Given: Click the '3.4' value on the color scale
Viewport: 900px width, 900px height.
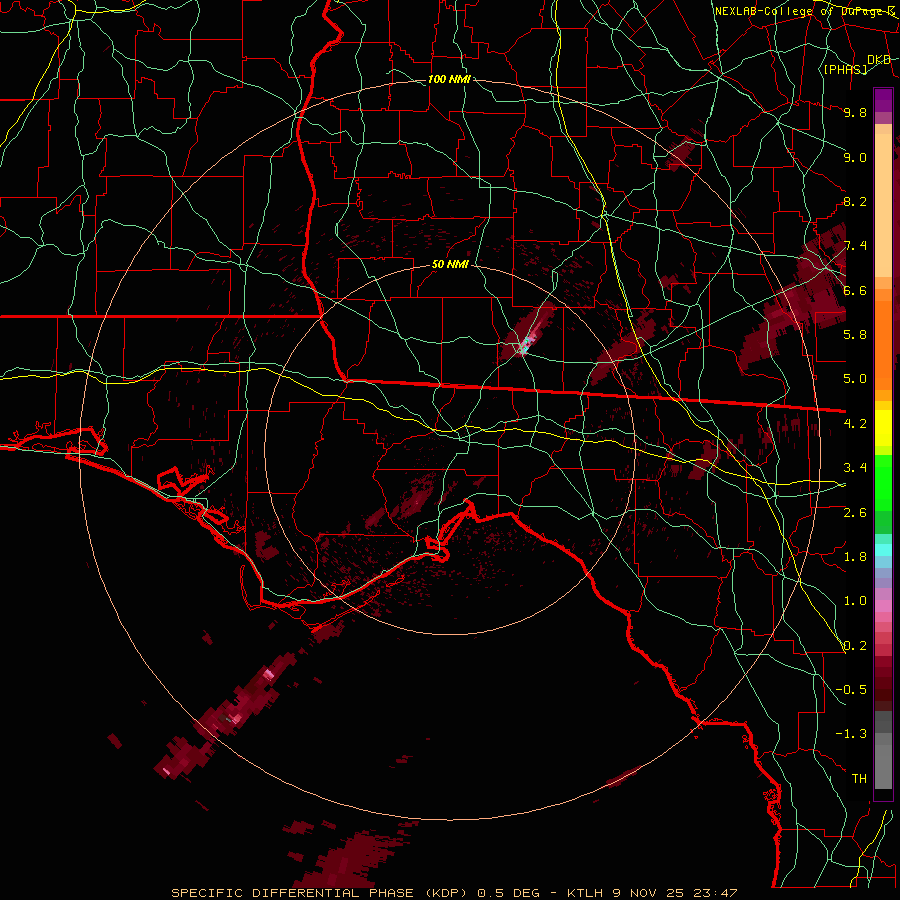Looking at the screenshot, I should 855,467.
